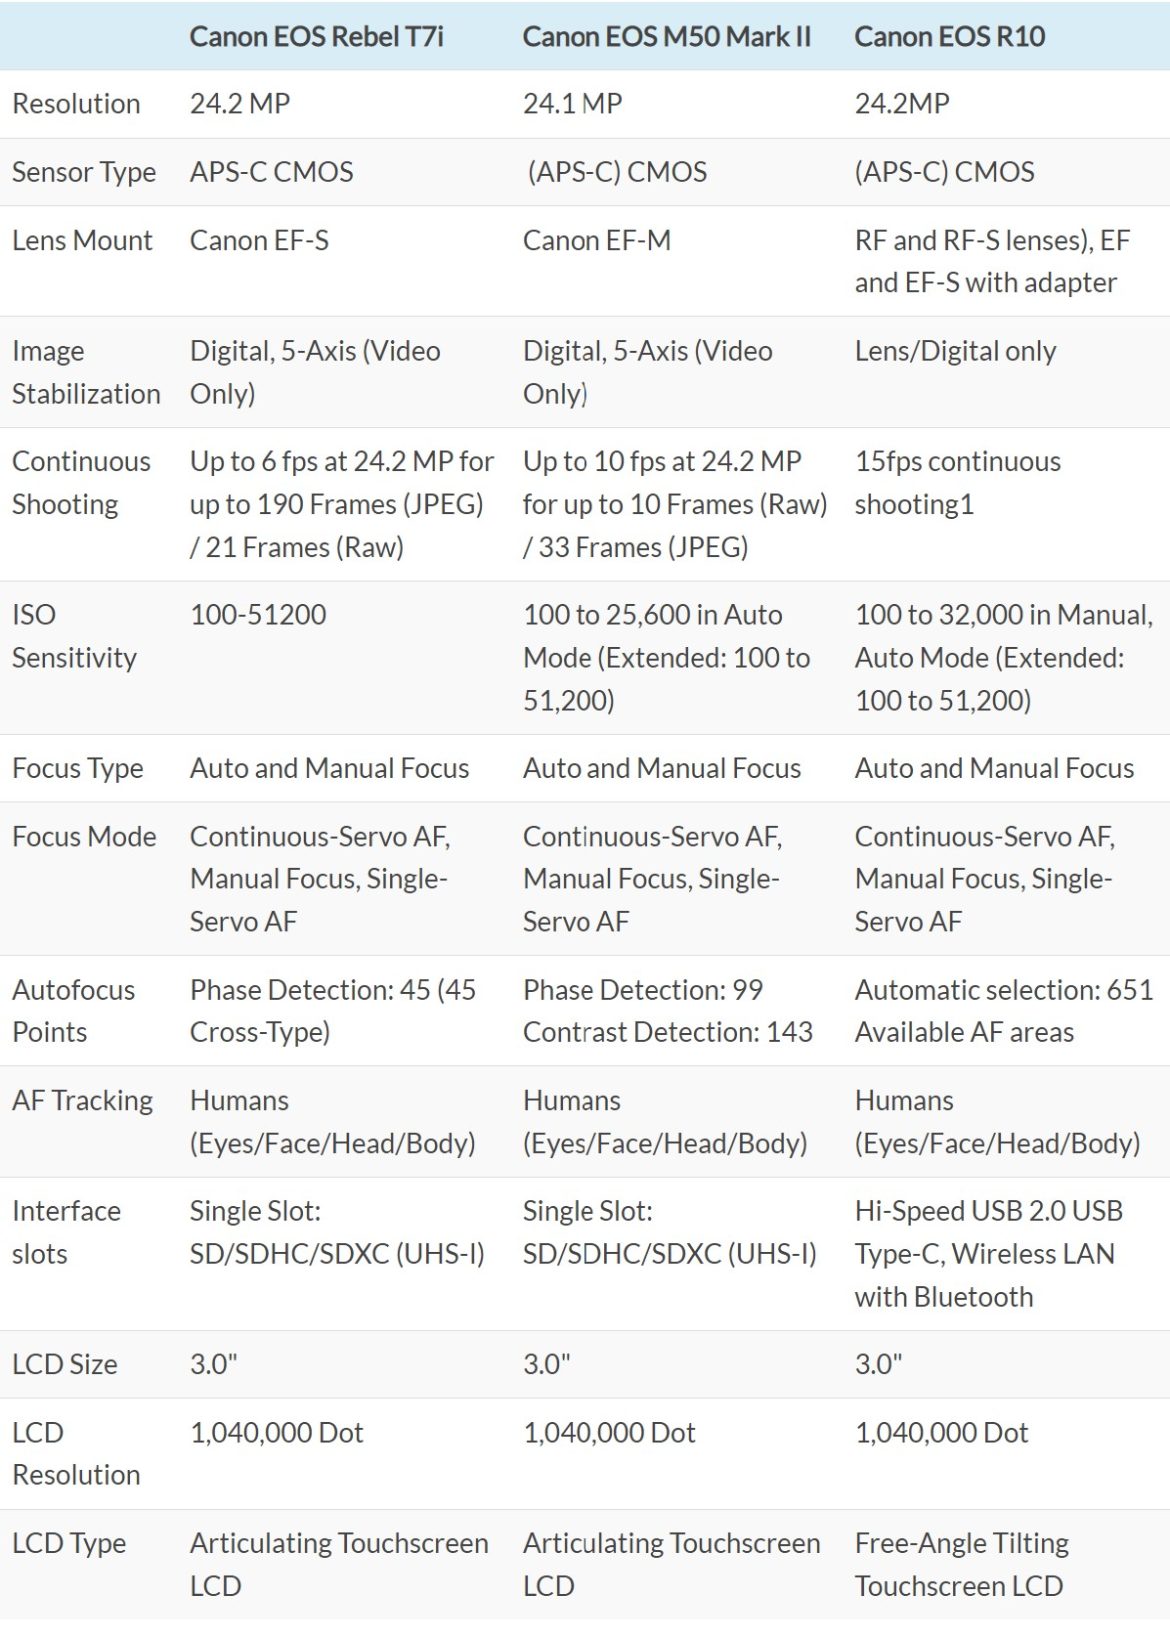Select the 15fps continuous shooting cell
The height and width of the screenshot is (1638, 1170).
tap(957, 483)
